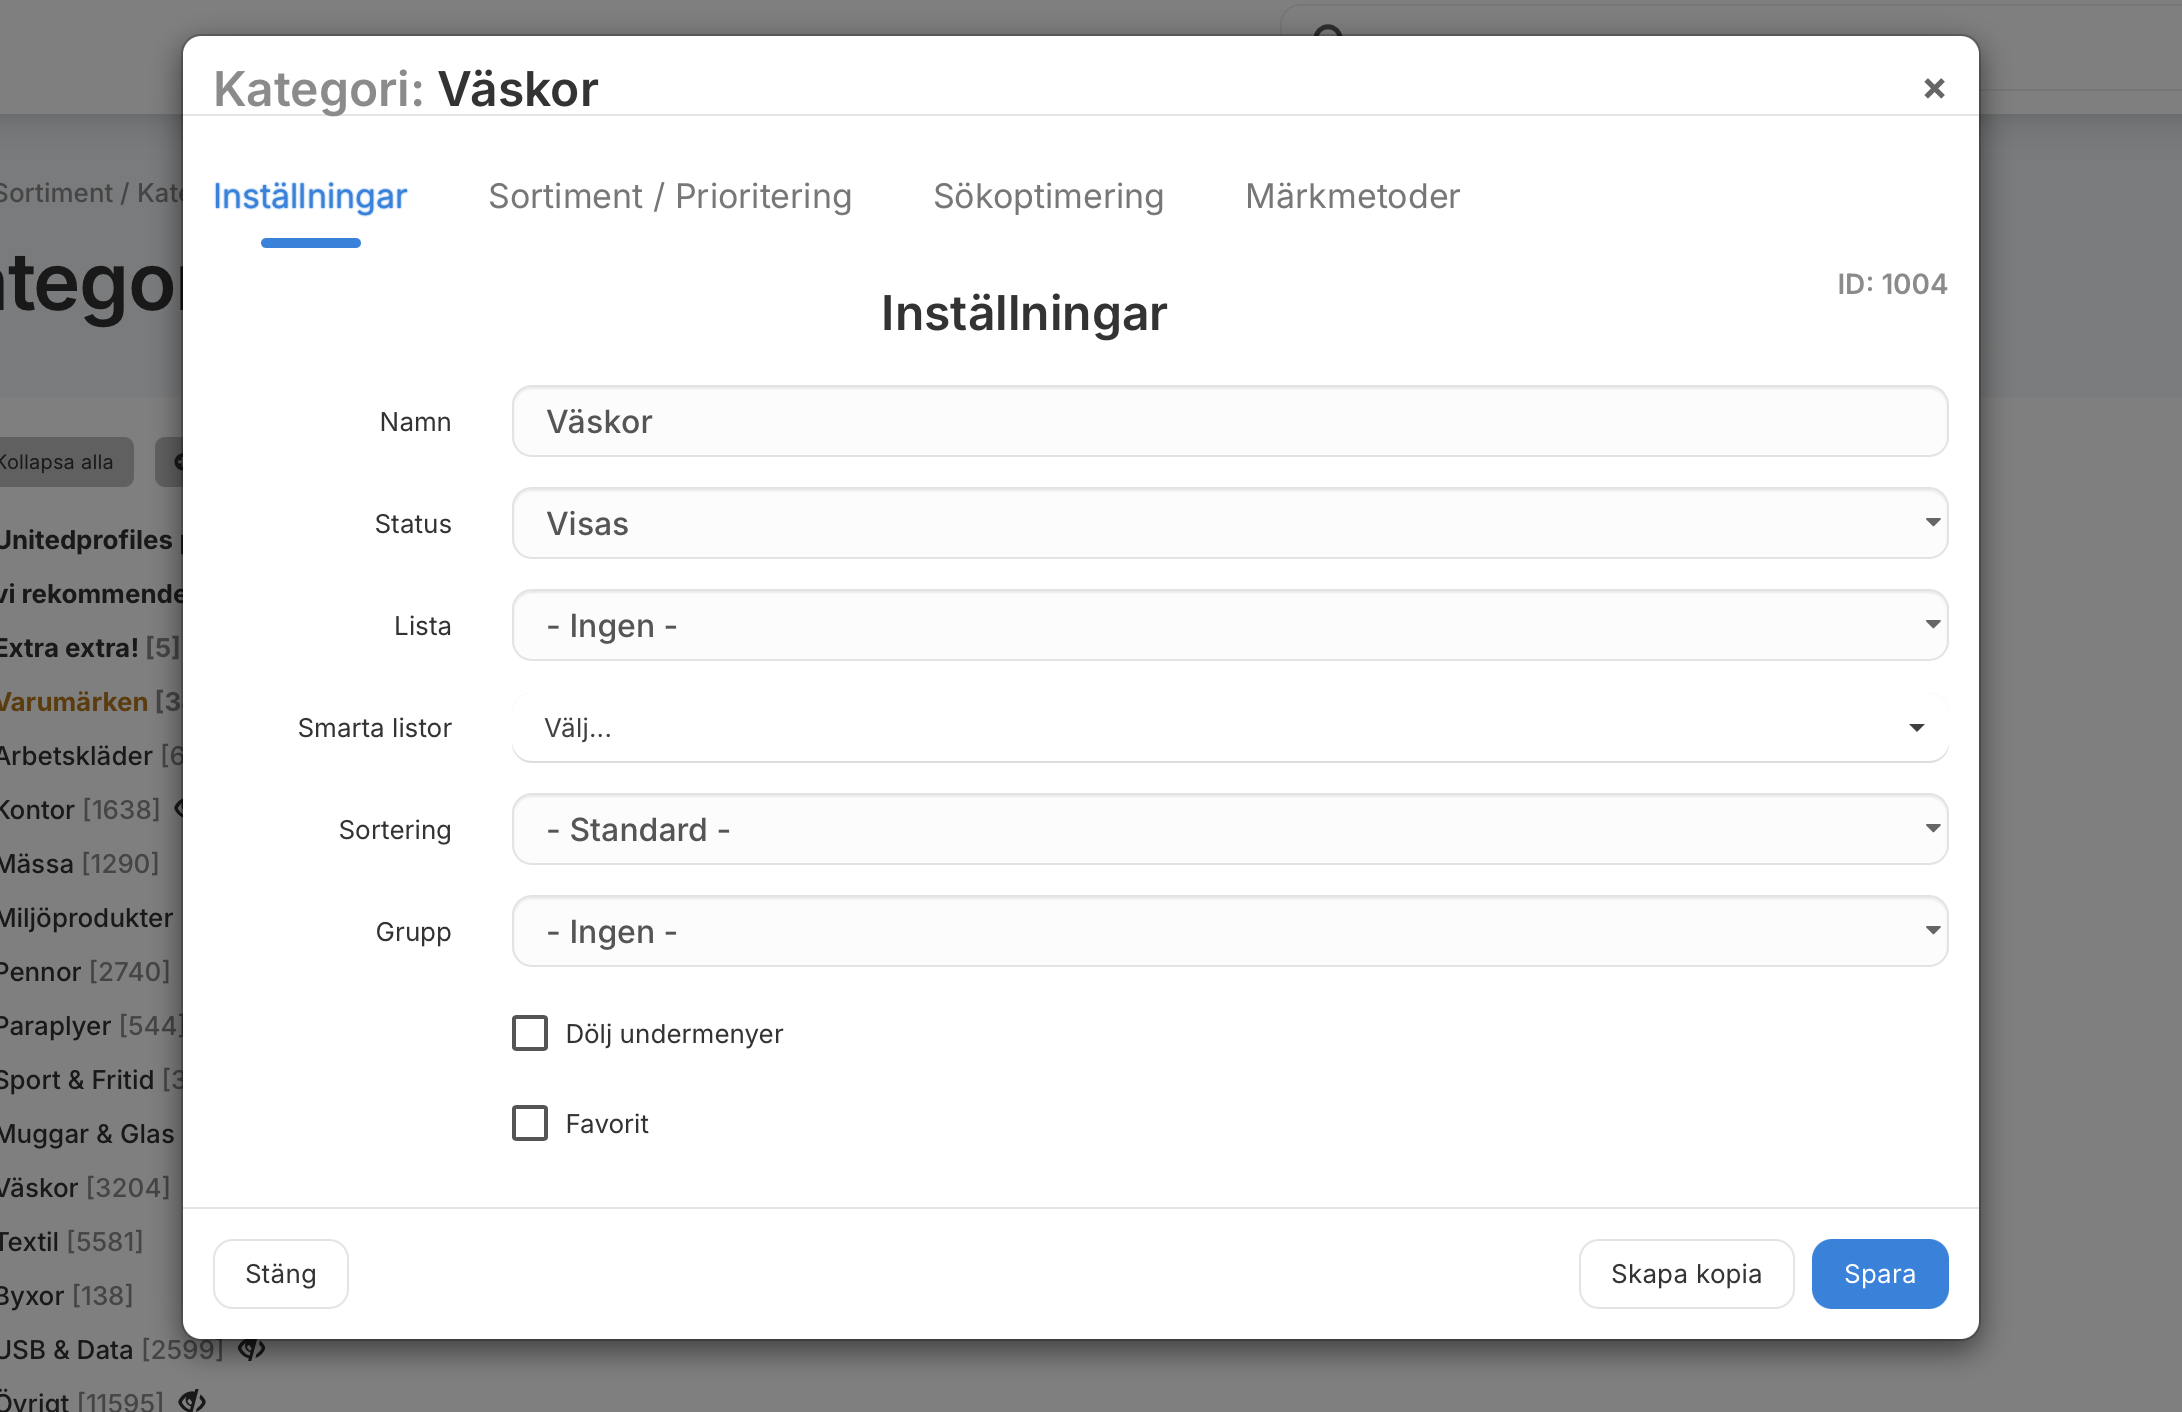The width and height of the screenshot is (2182, 1412).
Task: Select Muggar & Glas in the background list
Action: [88, 1134]
